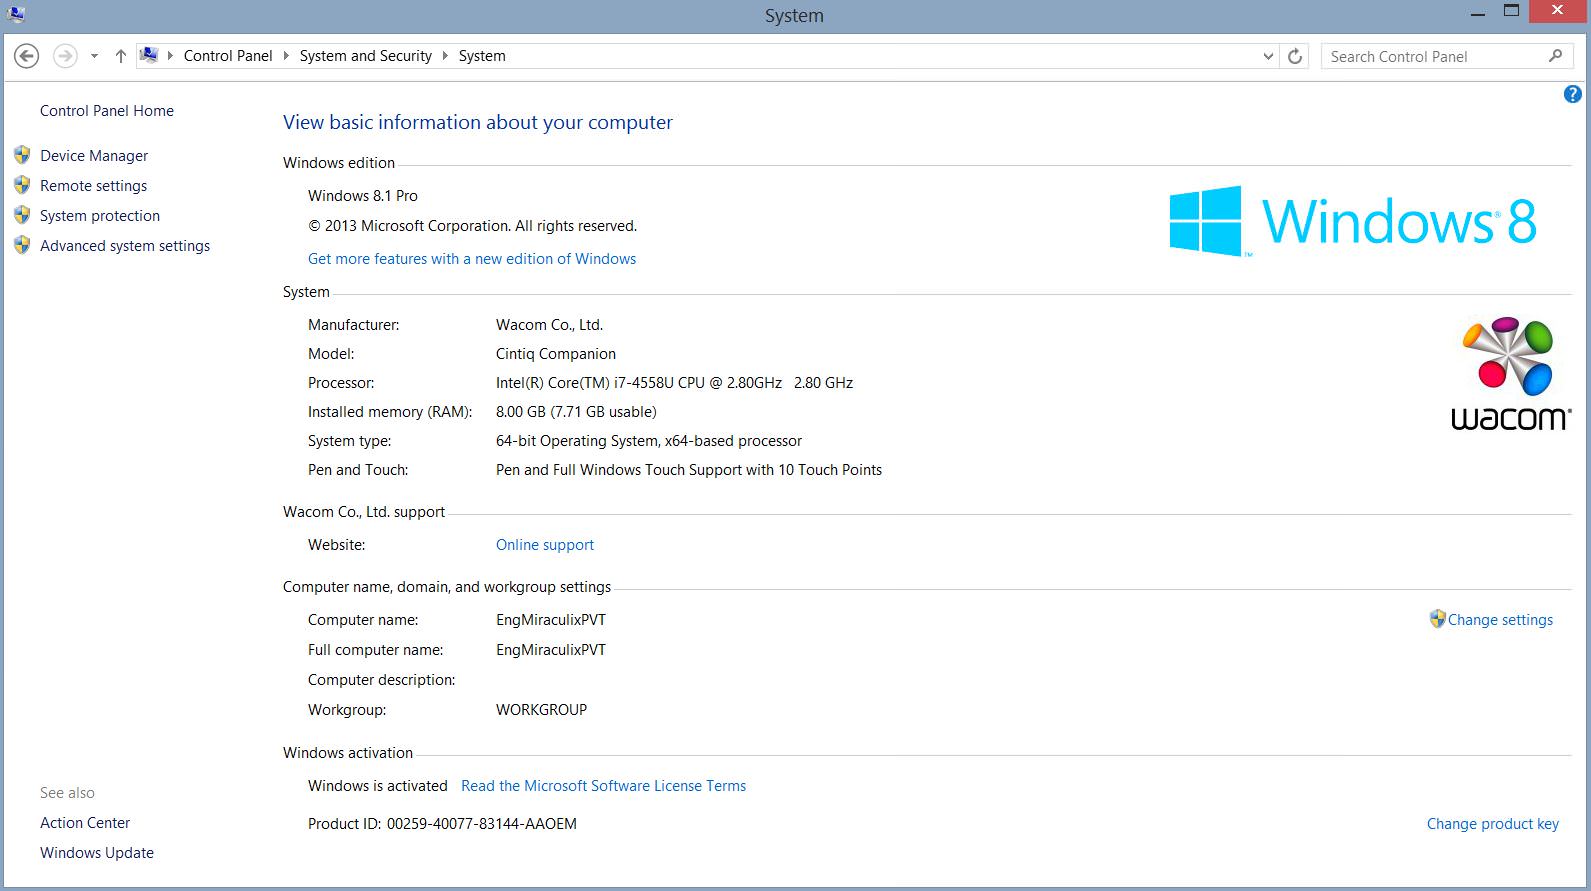
Task: Click the search magnifier icon
Action: click(x=1555, y=56)
